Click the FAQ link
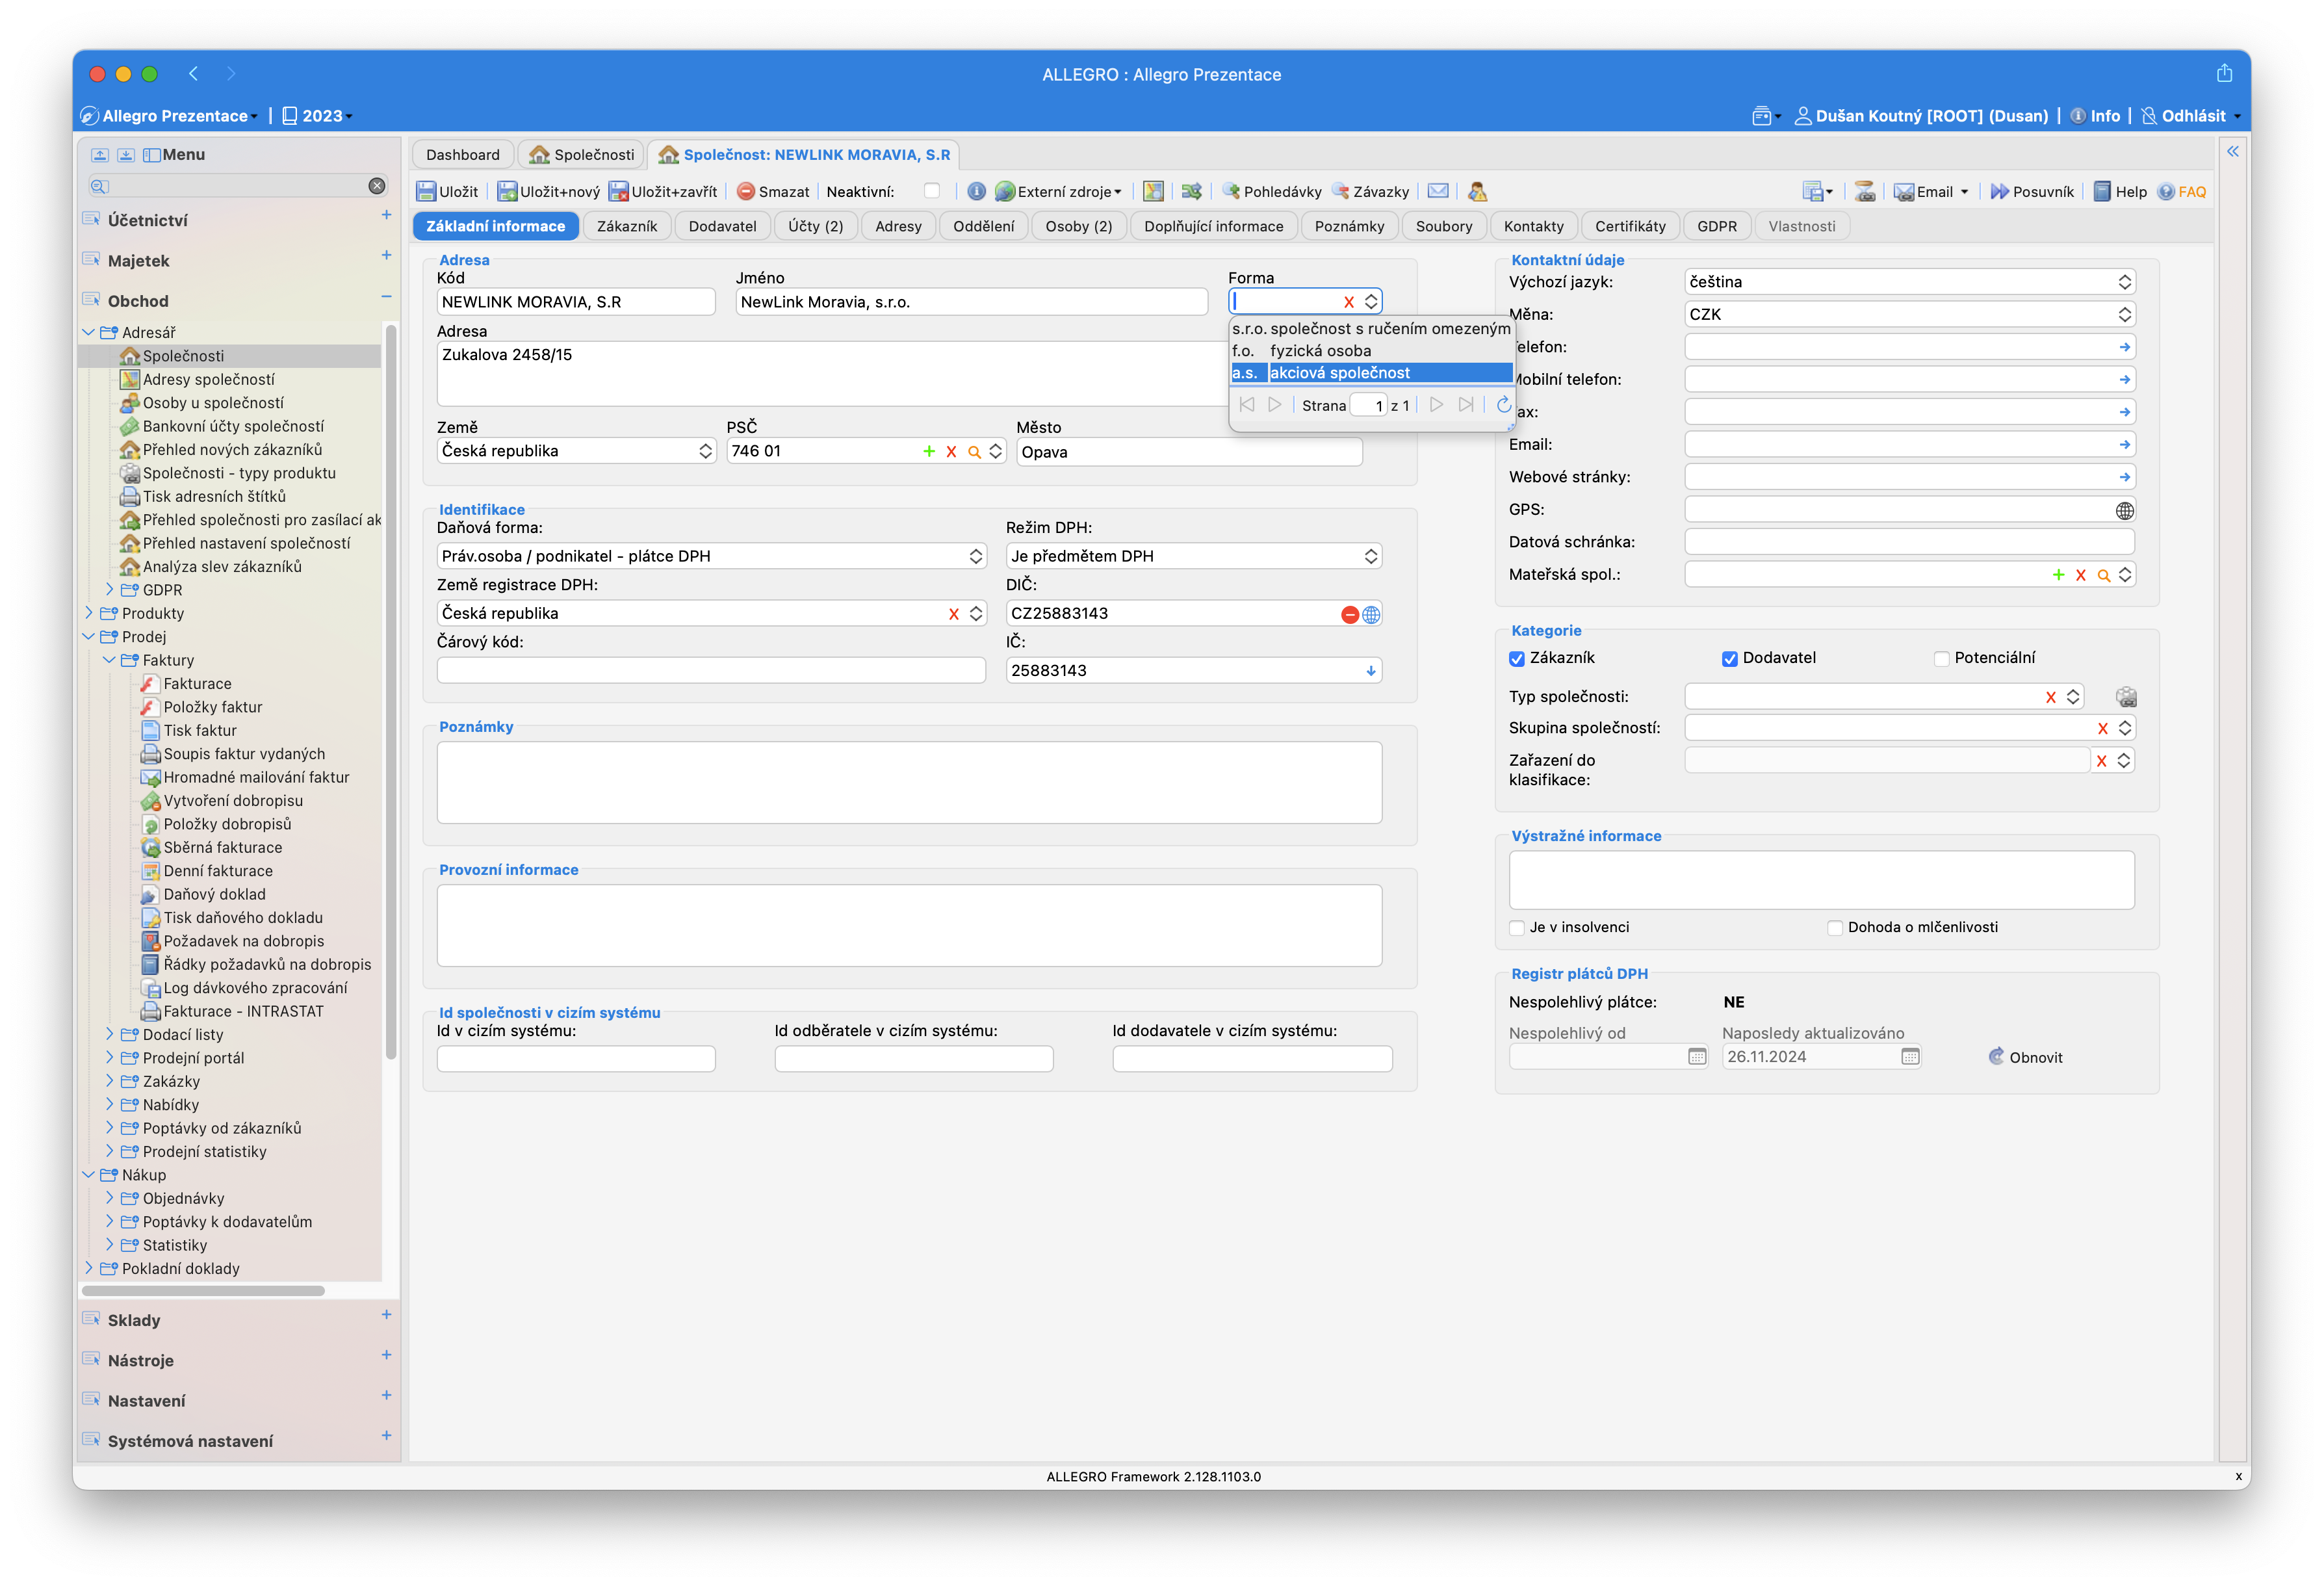Screen dimensions: 2324x1586 (x=2192, y=191)
